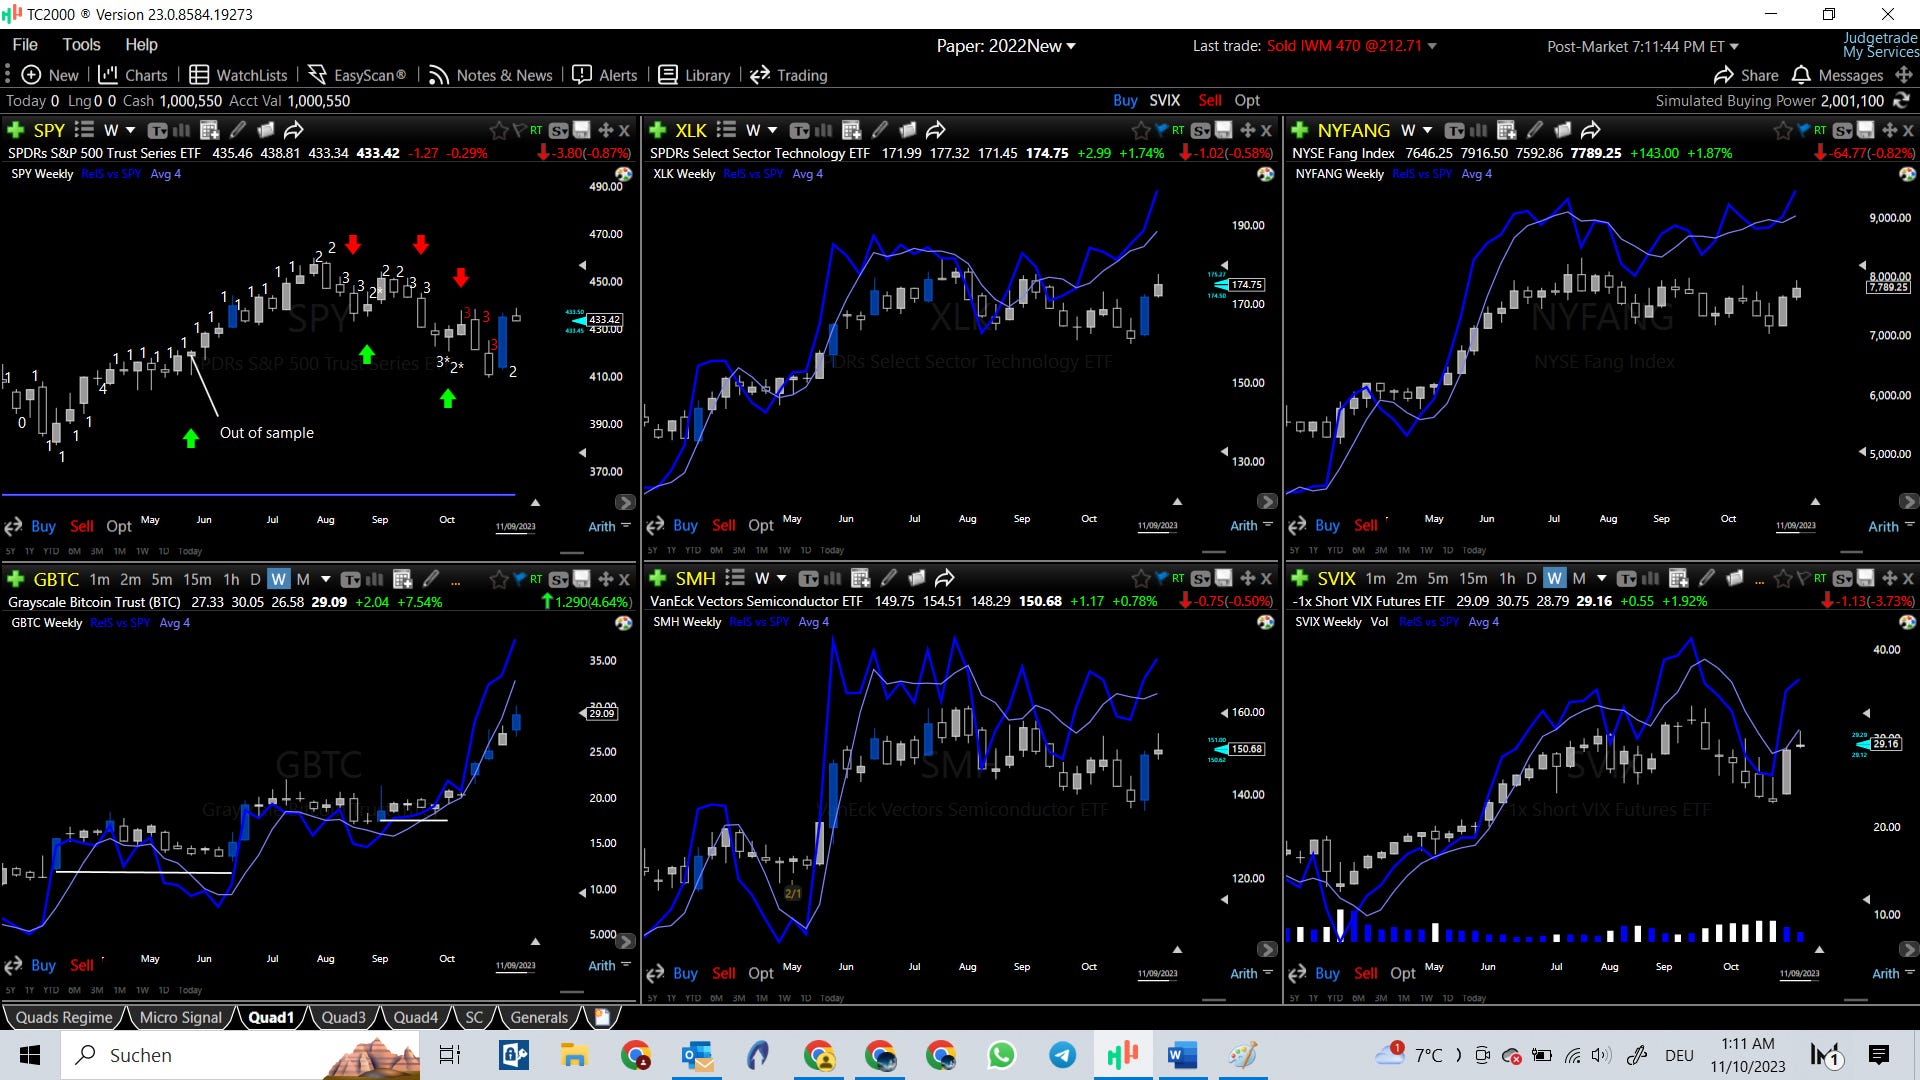Click the Buy button under SMH chart
The image size is (1920, 1080).
coord(685,973)
